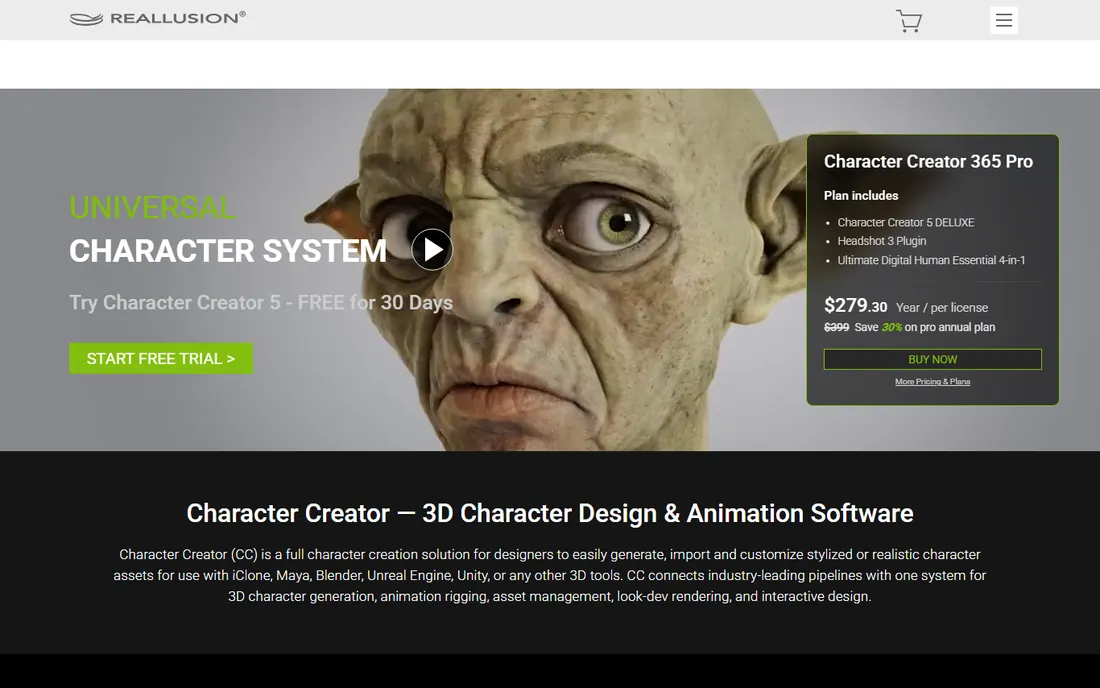Click the Character Creator 365 Pro title

pyautogui.click(x=928, y=161)
